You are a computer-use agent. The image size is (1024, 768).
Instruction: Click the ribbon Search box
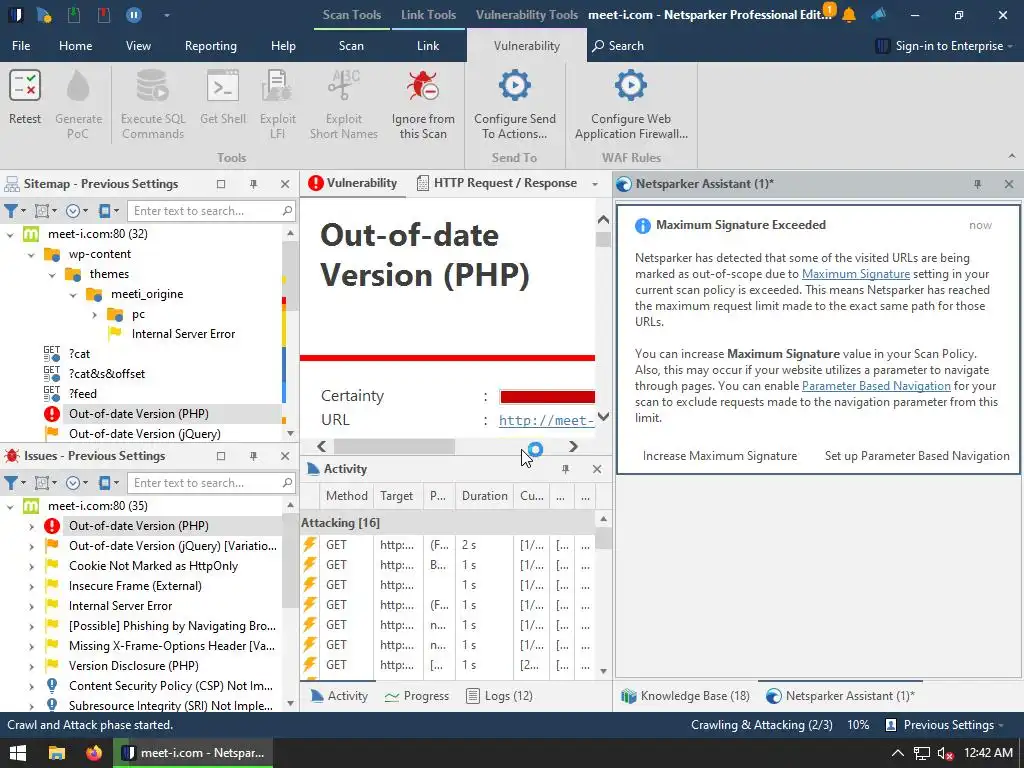coord(618,46)
